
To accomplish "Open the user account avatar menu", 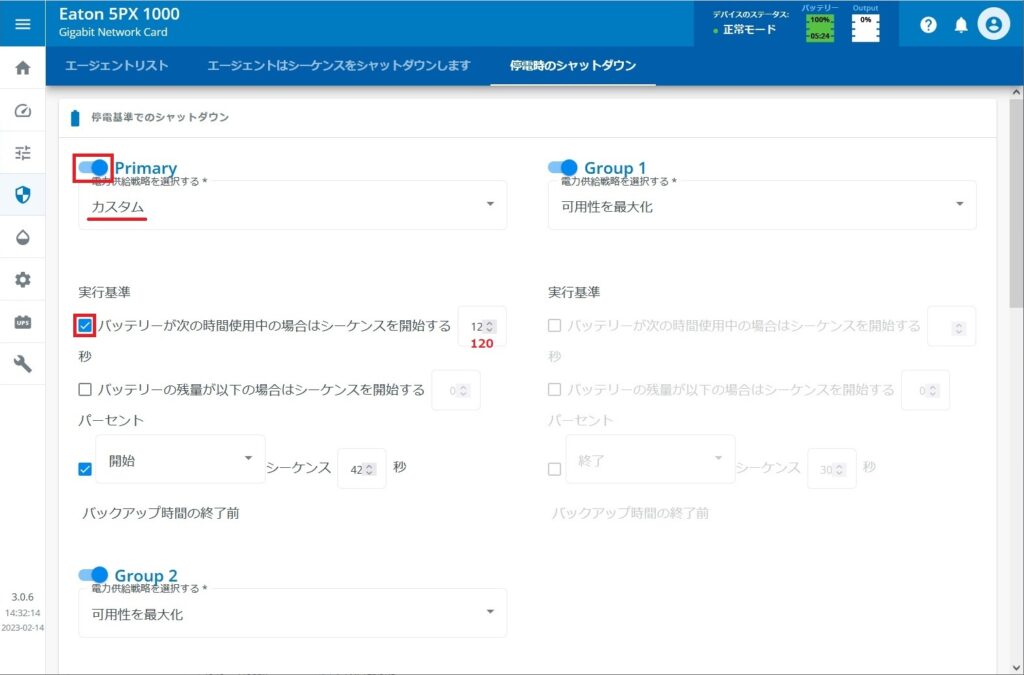I will (x=994, y=24).
